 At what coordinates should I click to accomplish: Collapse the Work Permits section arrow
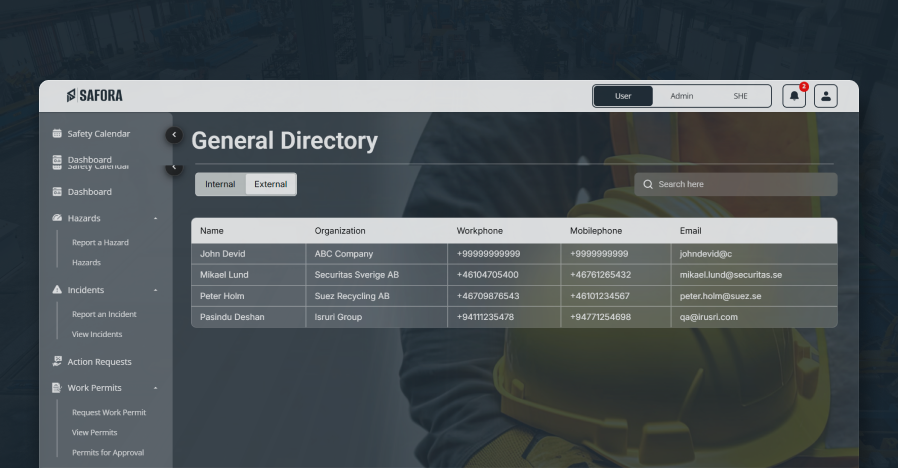pyautogui.click(x=155, y=388)
